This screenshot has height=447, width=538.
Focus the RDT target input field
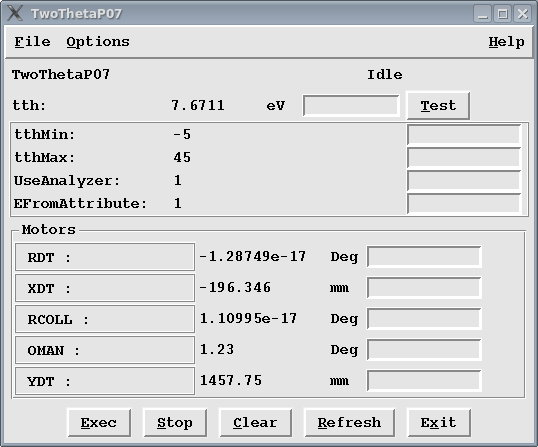click(x=424, y=257)
